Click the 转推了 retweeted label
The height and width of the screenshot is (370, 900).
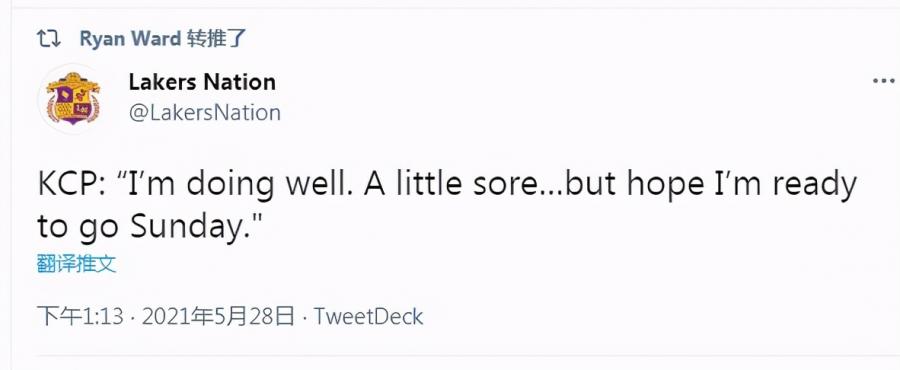(216, 39)
